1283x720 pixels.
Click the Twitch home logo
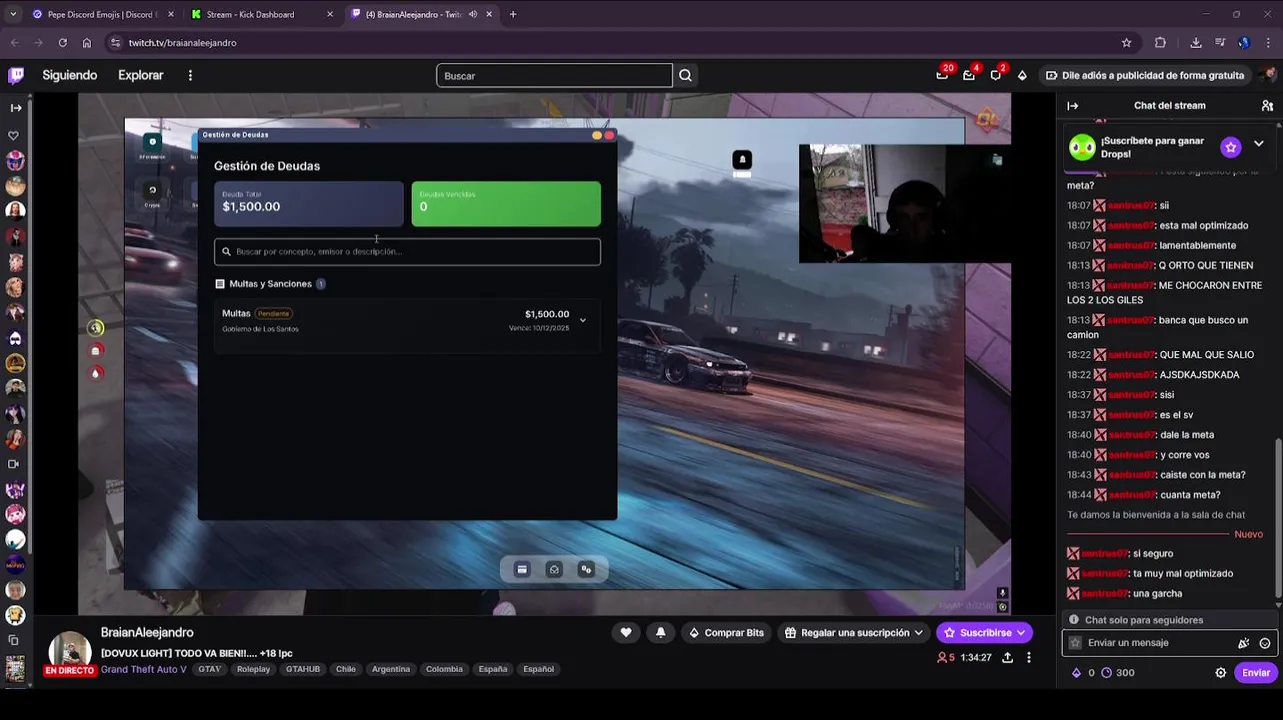16,75
